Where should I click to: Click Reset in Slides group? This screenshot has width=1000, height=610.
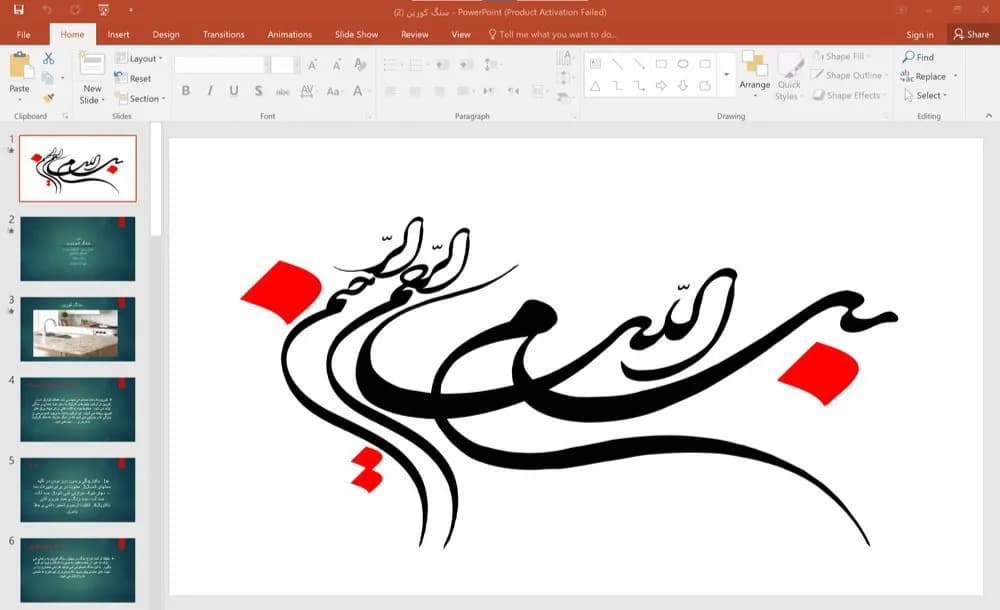click(x=133, y=78)
